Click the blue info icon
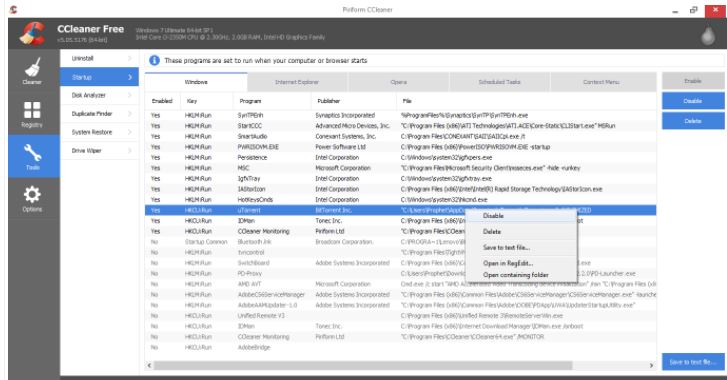 tap(154, 61)
